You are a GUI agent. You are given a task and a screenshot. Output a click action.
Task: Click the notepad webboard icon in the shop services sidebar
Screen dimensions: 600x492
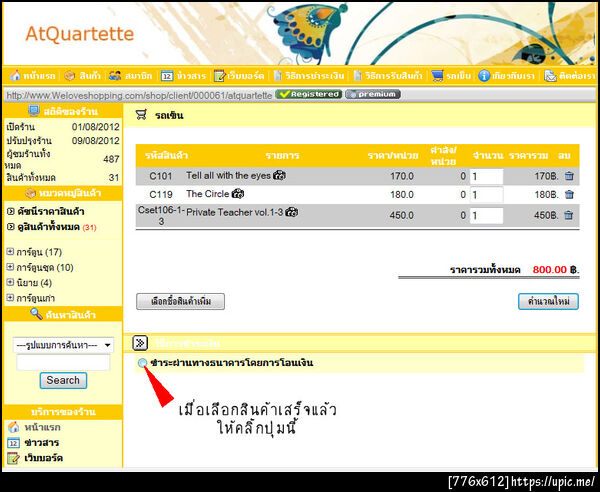pyautogui.click(x=13, y=458)
